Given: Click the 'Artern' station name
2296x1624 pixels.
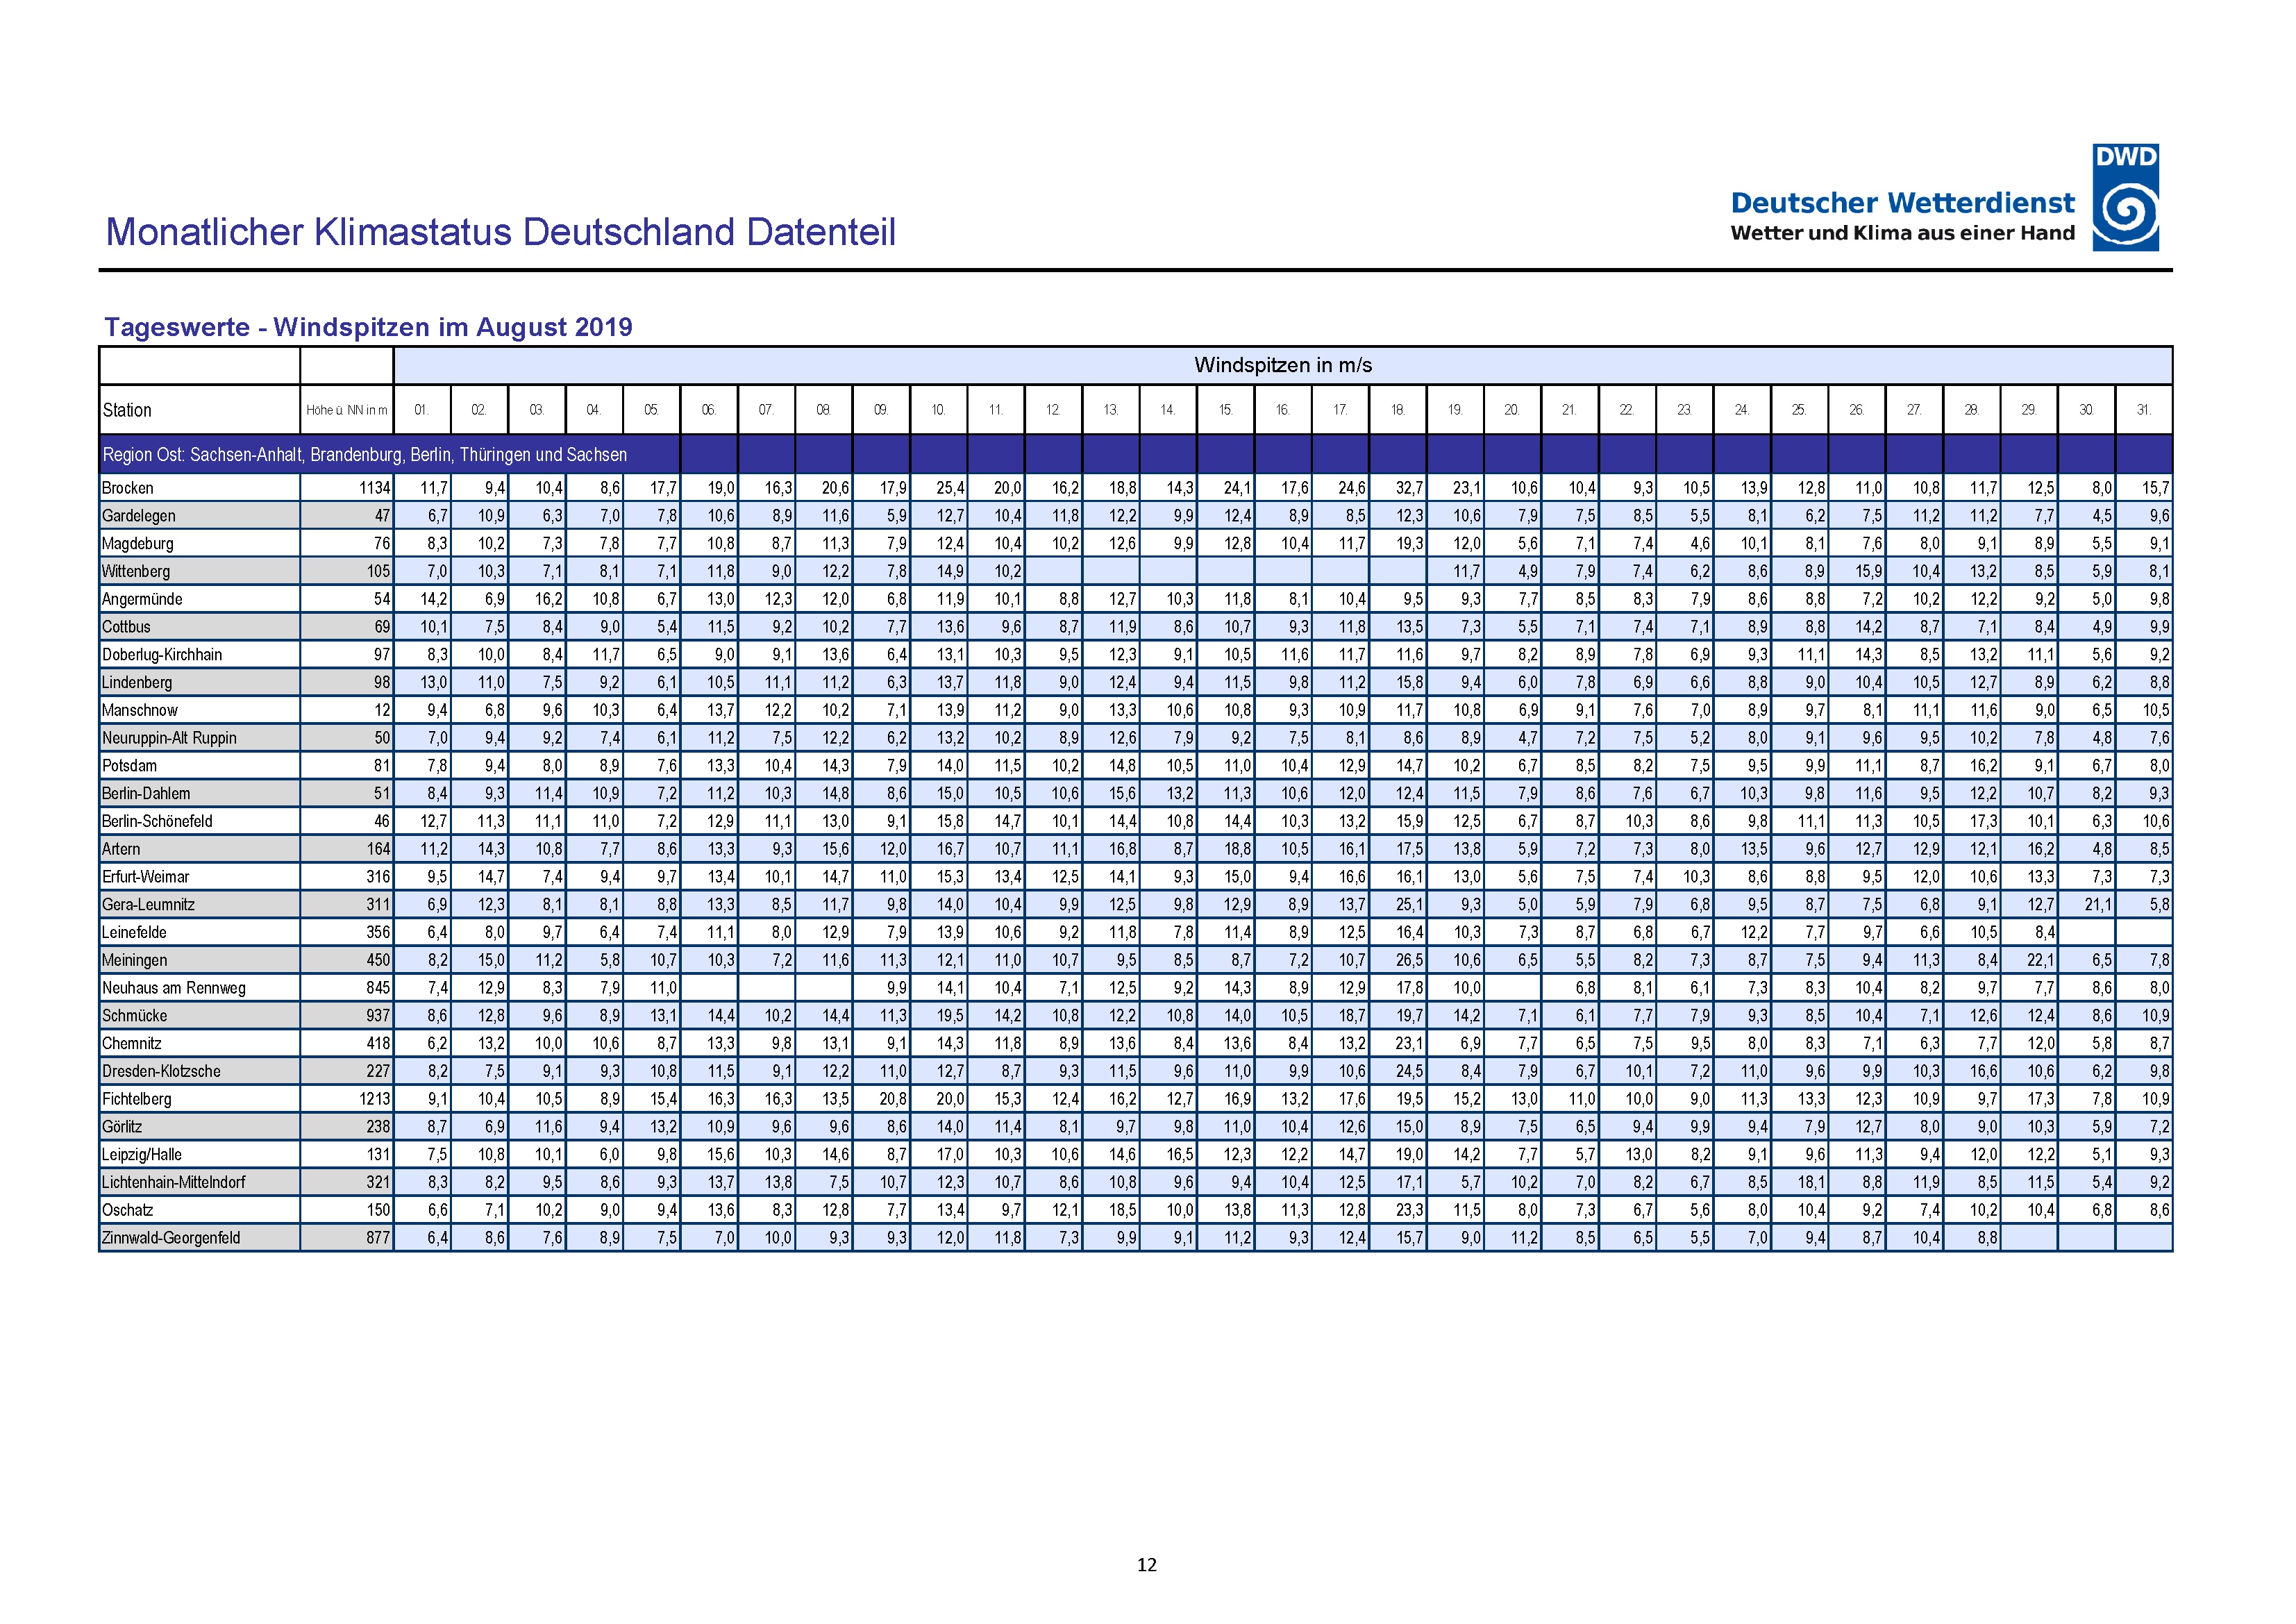Looking at the screenshot, I should pos(121,849).
